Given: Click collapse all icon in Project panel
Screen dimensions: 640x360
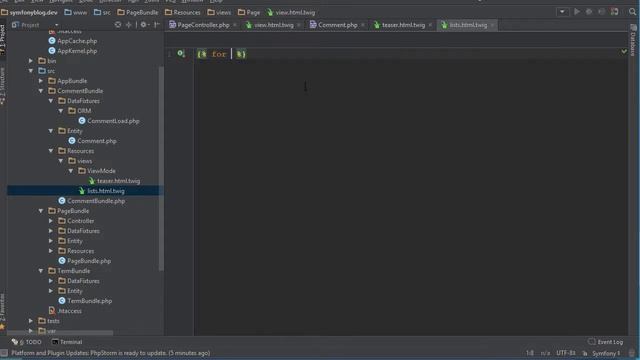Looking at the screenshot, I should [129, 25].
